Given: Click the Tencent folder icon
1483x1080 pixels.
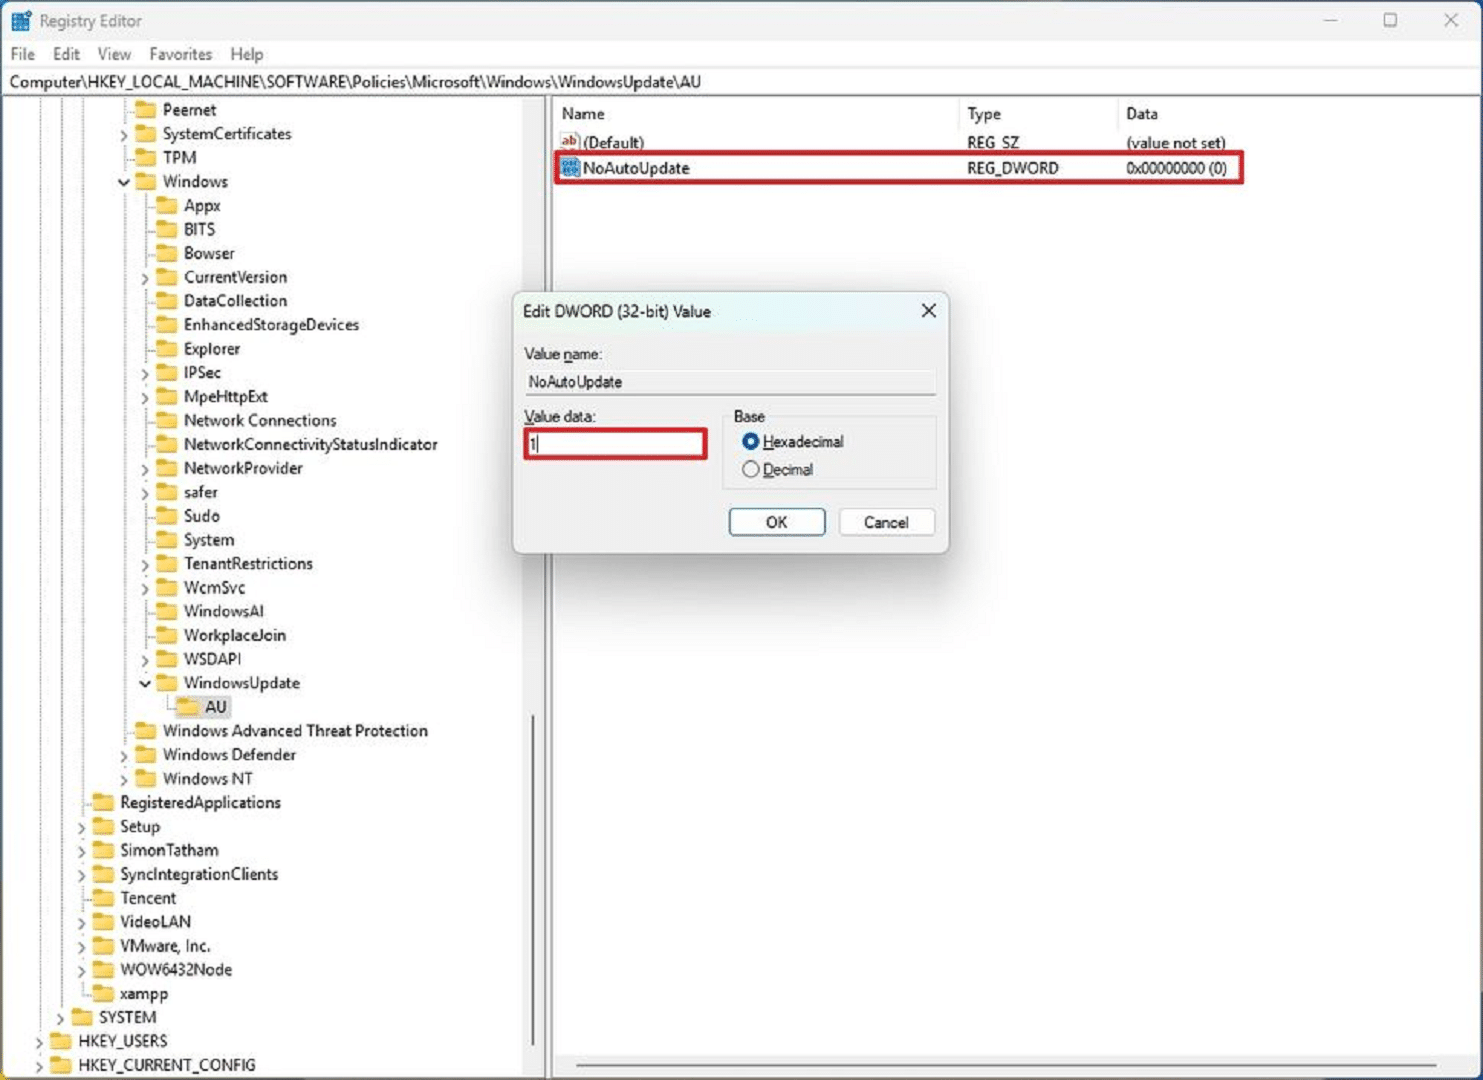Looking at the screenshot, I should (103, 898).
